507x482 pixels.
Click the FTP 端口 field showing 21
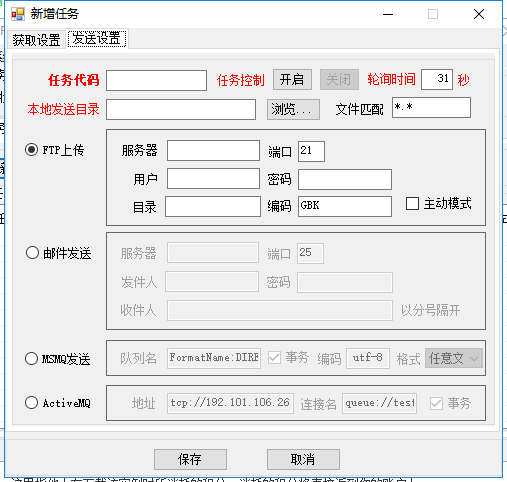pos(311,151)
